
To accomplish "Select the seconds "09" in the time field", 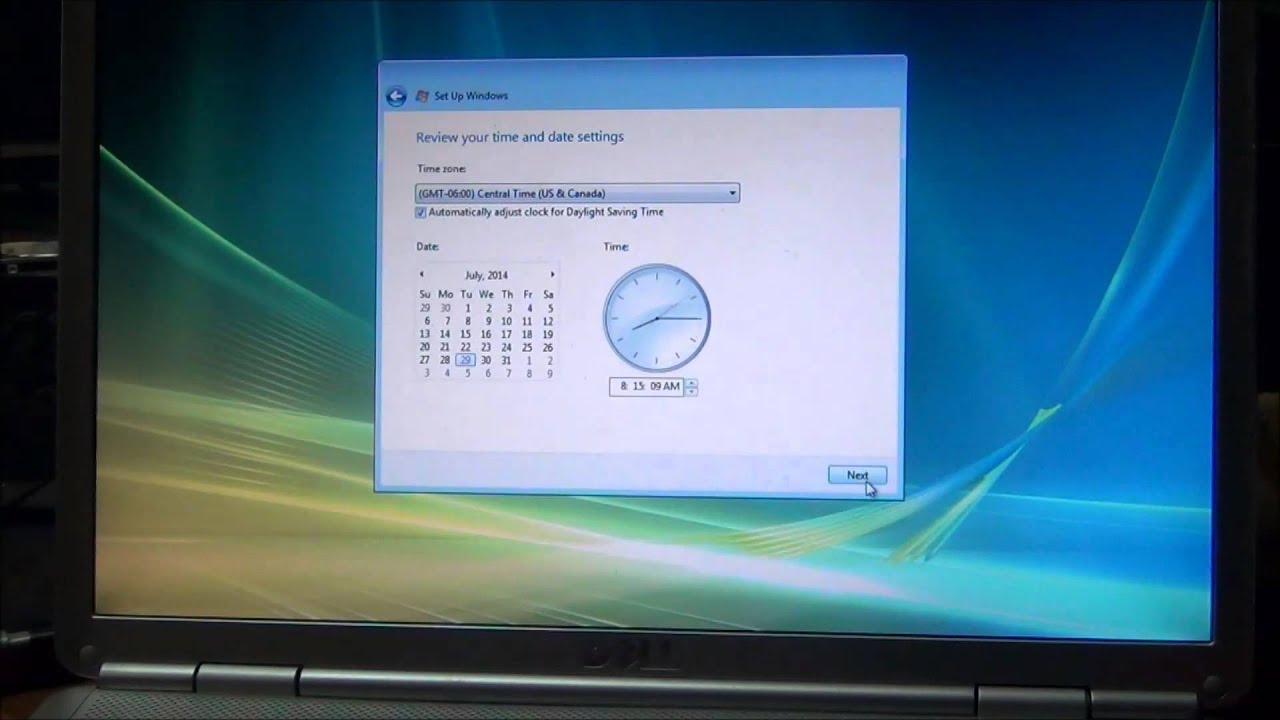I will tap(656, 386).
